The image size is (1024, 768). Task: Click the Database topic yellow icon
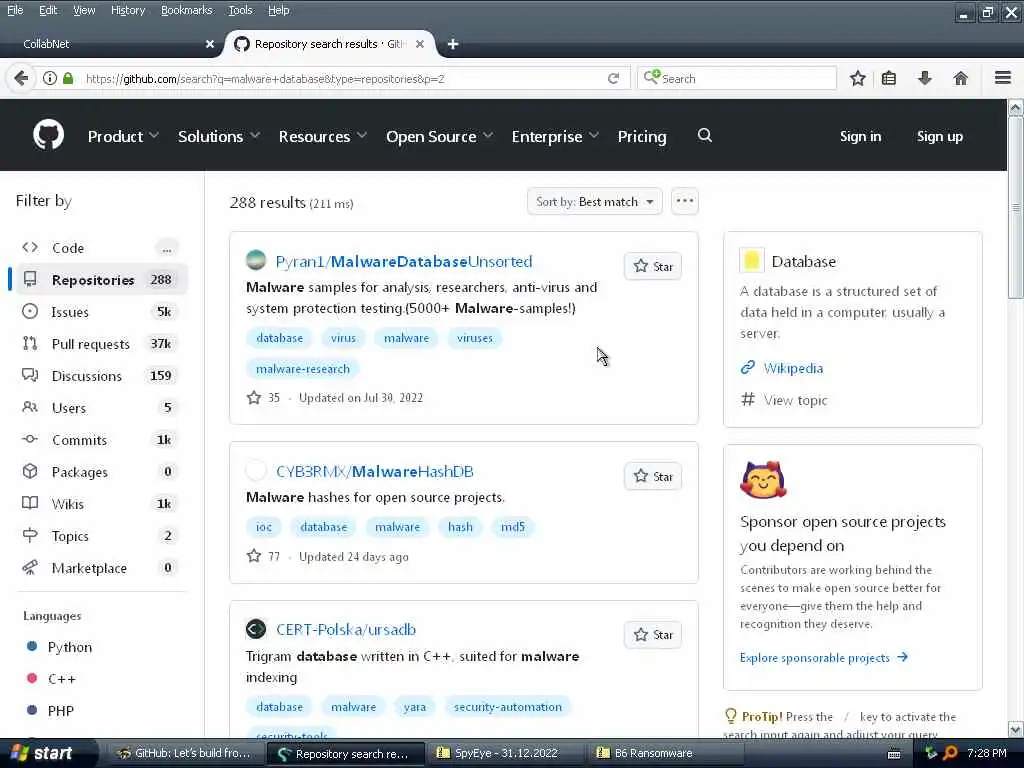(x=752, y=261)
